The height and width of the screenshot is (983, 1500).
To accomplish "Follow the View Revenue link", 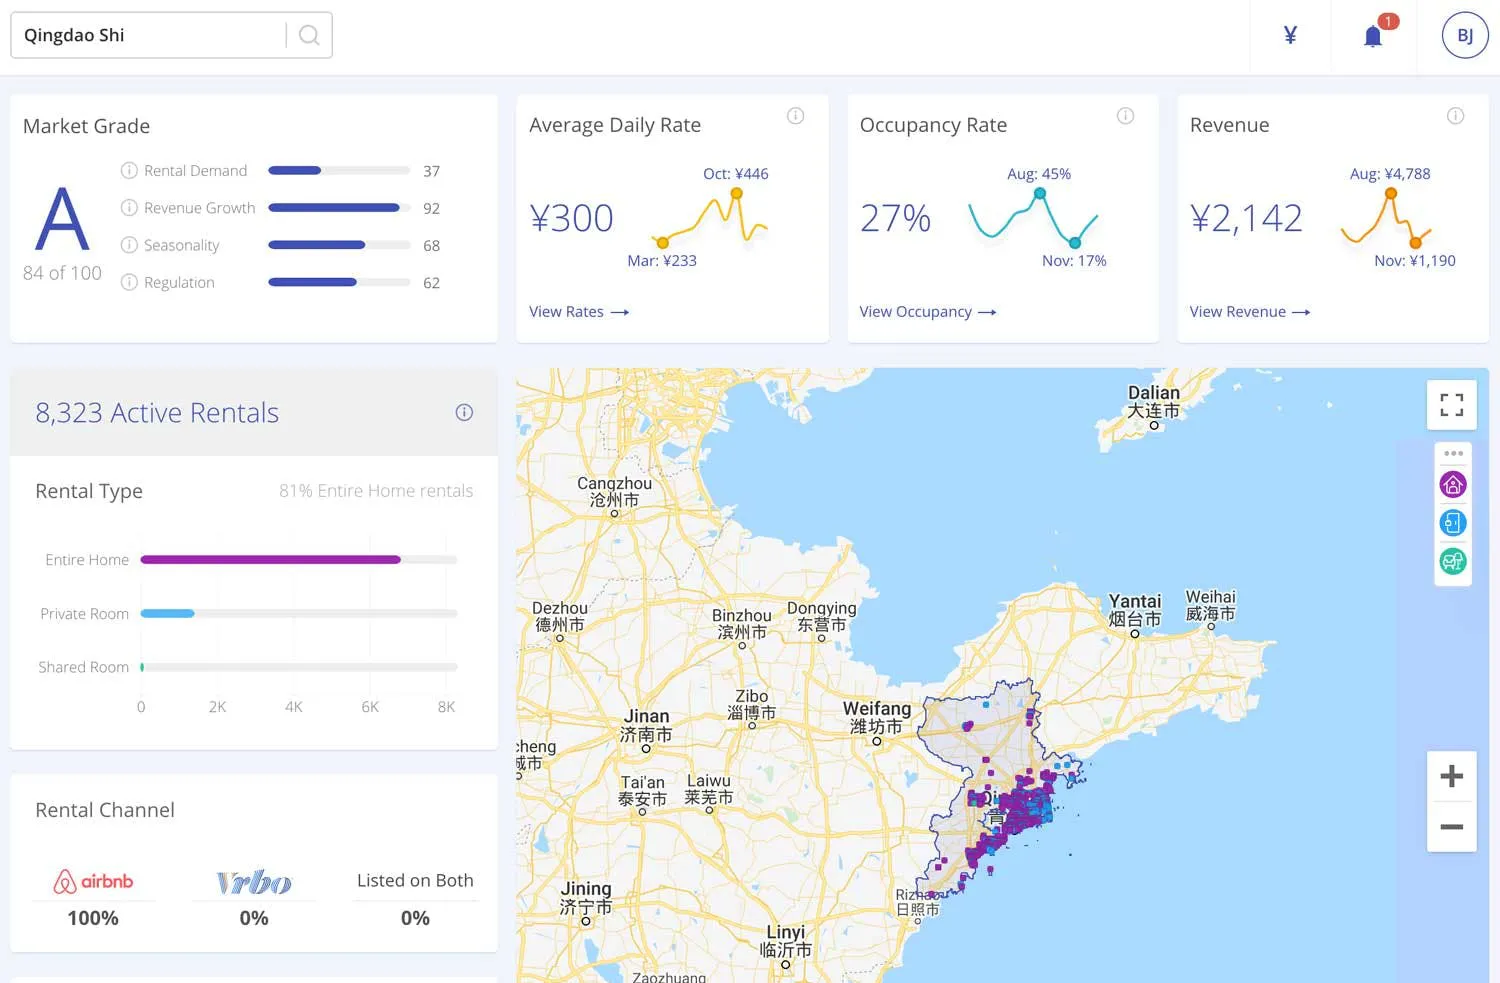I will point(1250,312).
